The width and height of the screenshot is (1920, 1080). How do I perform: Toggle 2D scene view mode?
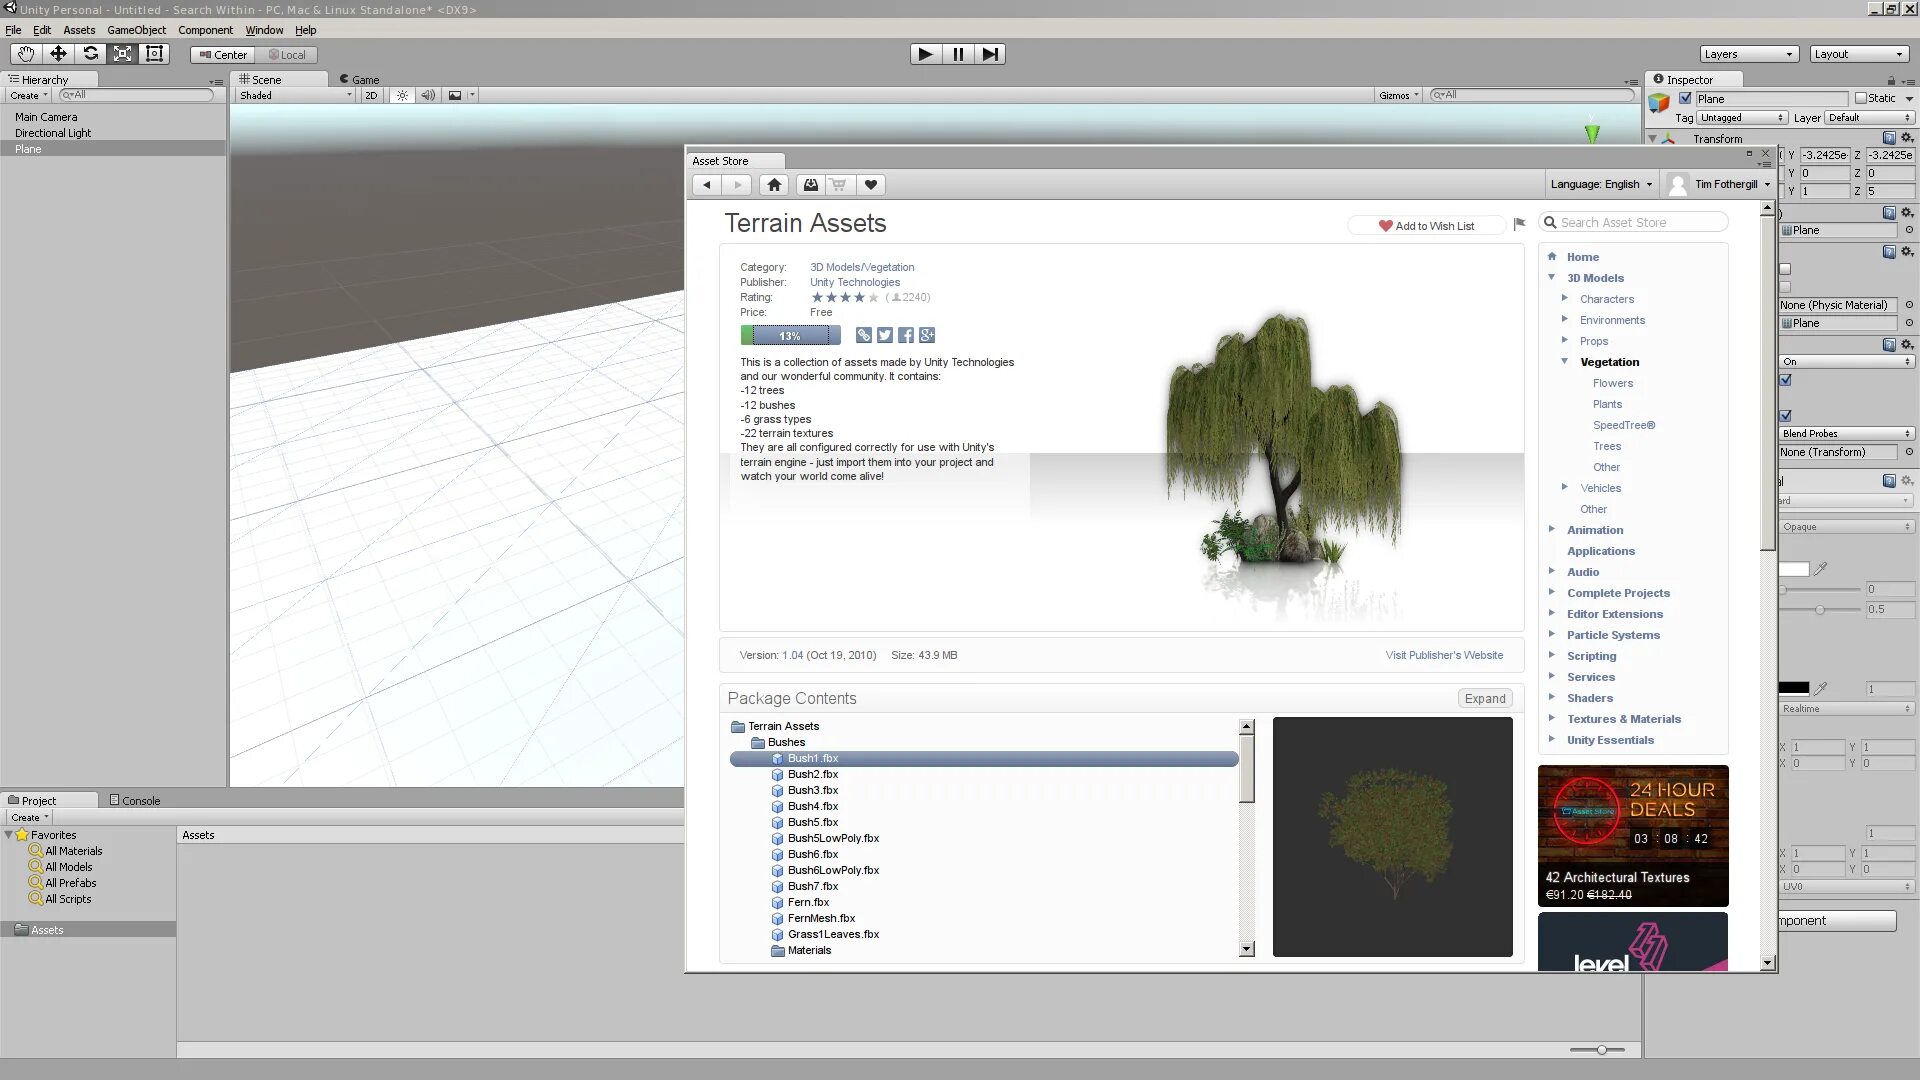pyautogui.click(x=371, y=95)
